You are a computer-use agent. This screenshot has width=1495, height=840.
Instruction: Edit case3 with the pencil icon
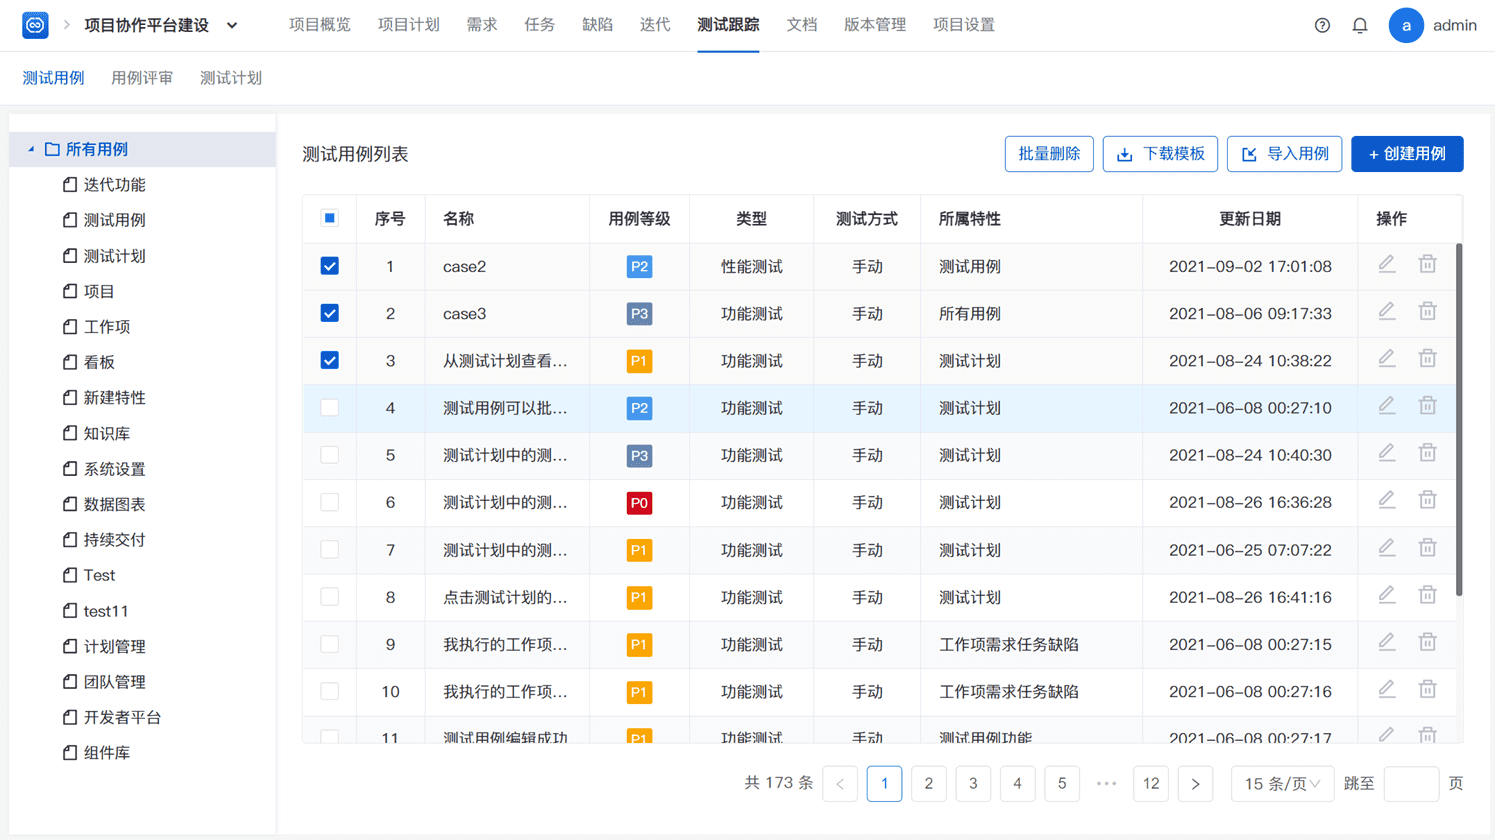1386,311
